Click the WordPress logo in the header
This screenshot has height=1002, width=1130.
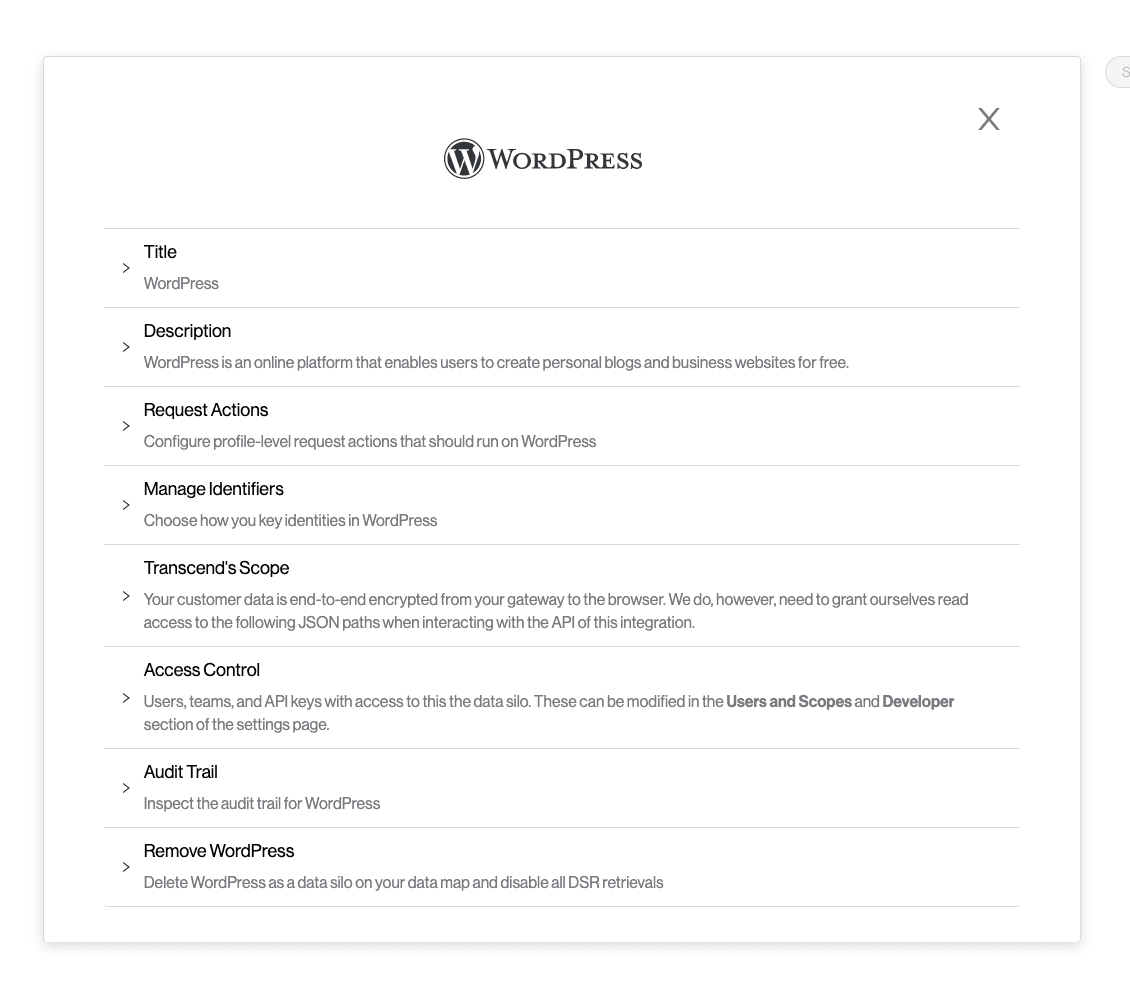(x=543, y=160)
